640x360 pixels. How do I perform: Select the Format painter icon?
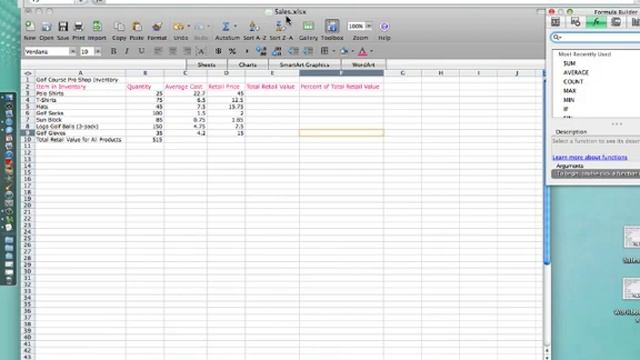point(157,27)
